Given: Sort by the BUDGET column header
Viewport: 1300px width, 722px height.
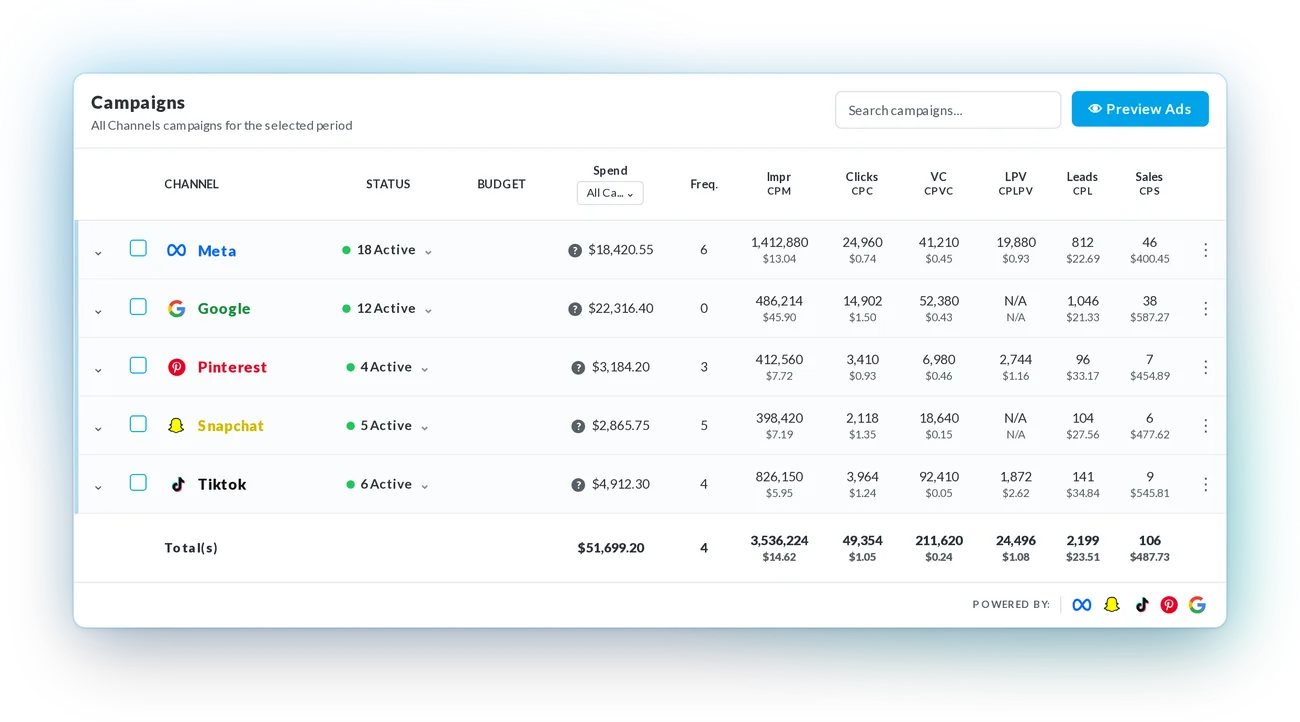Looking at the screenshot, I should (x=501, y=184).
